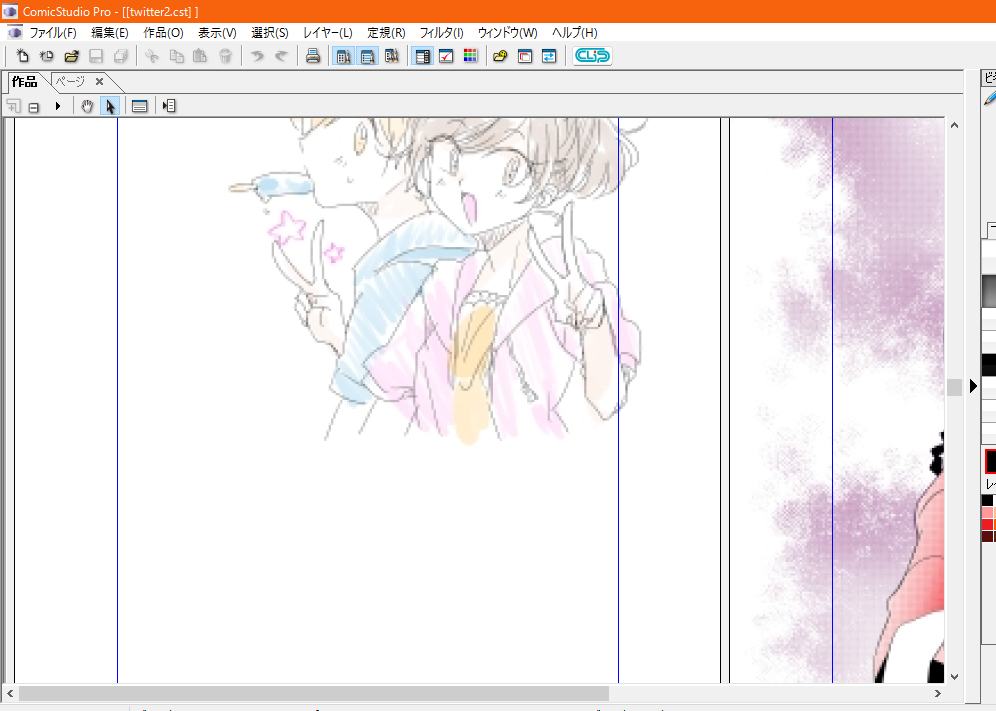Click the save all icon

(x=121, y=56)
